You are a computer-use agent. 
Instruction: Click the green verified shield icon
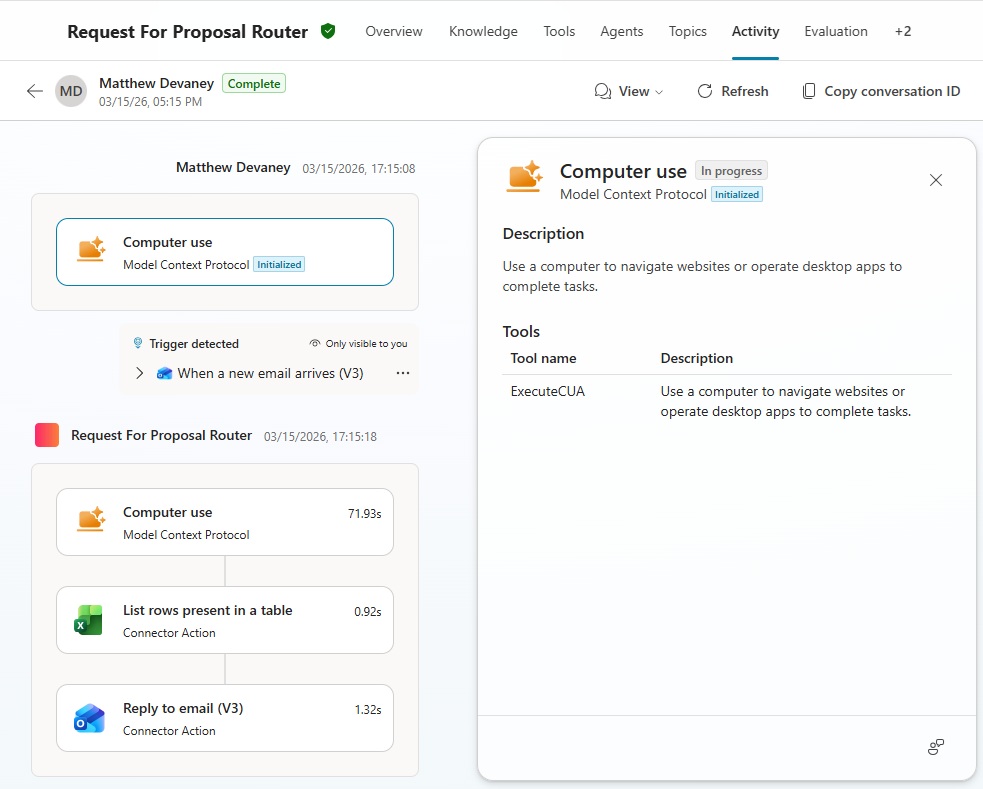click(328, 31)
